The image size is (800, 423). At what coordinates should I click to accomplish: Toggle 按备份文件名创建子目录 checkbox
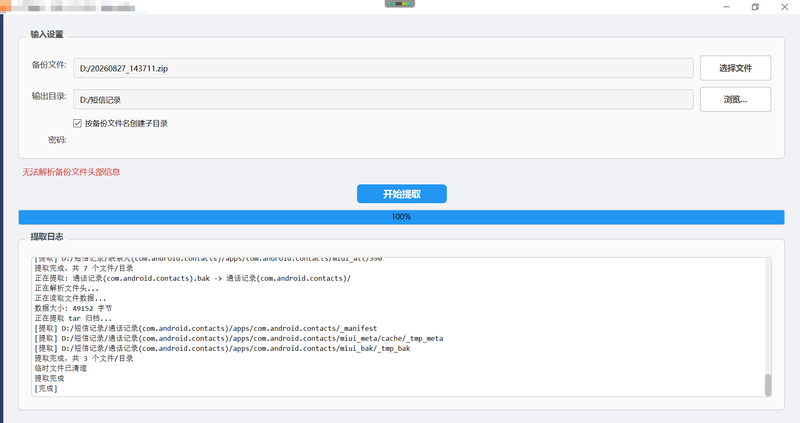tap(78, 123)
